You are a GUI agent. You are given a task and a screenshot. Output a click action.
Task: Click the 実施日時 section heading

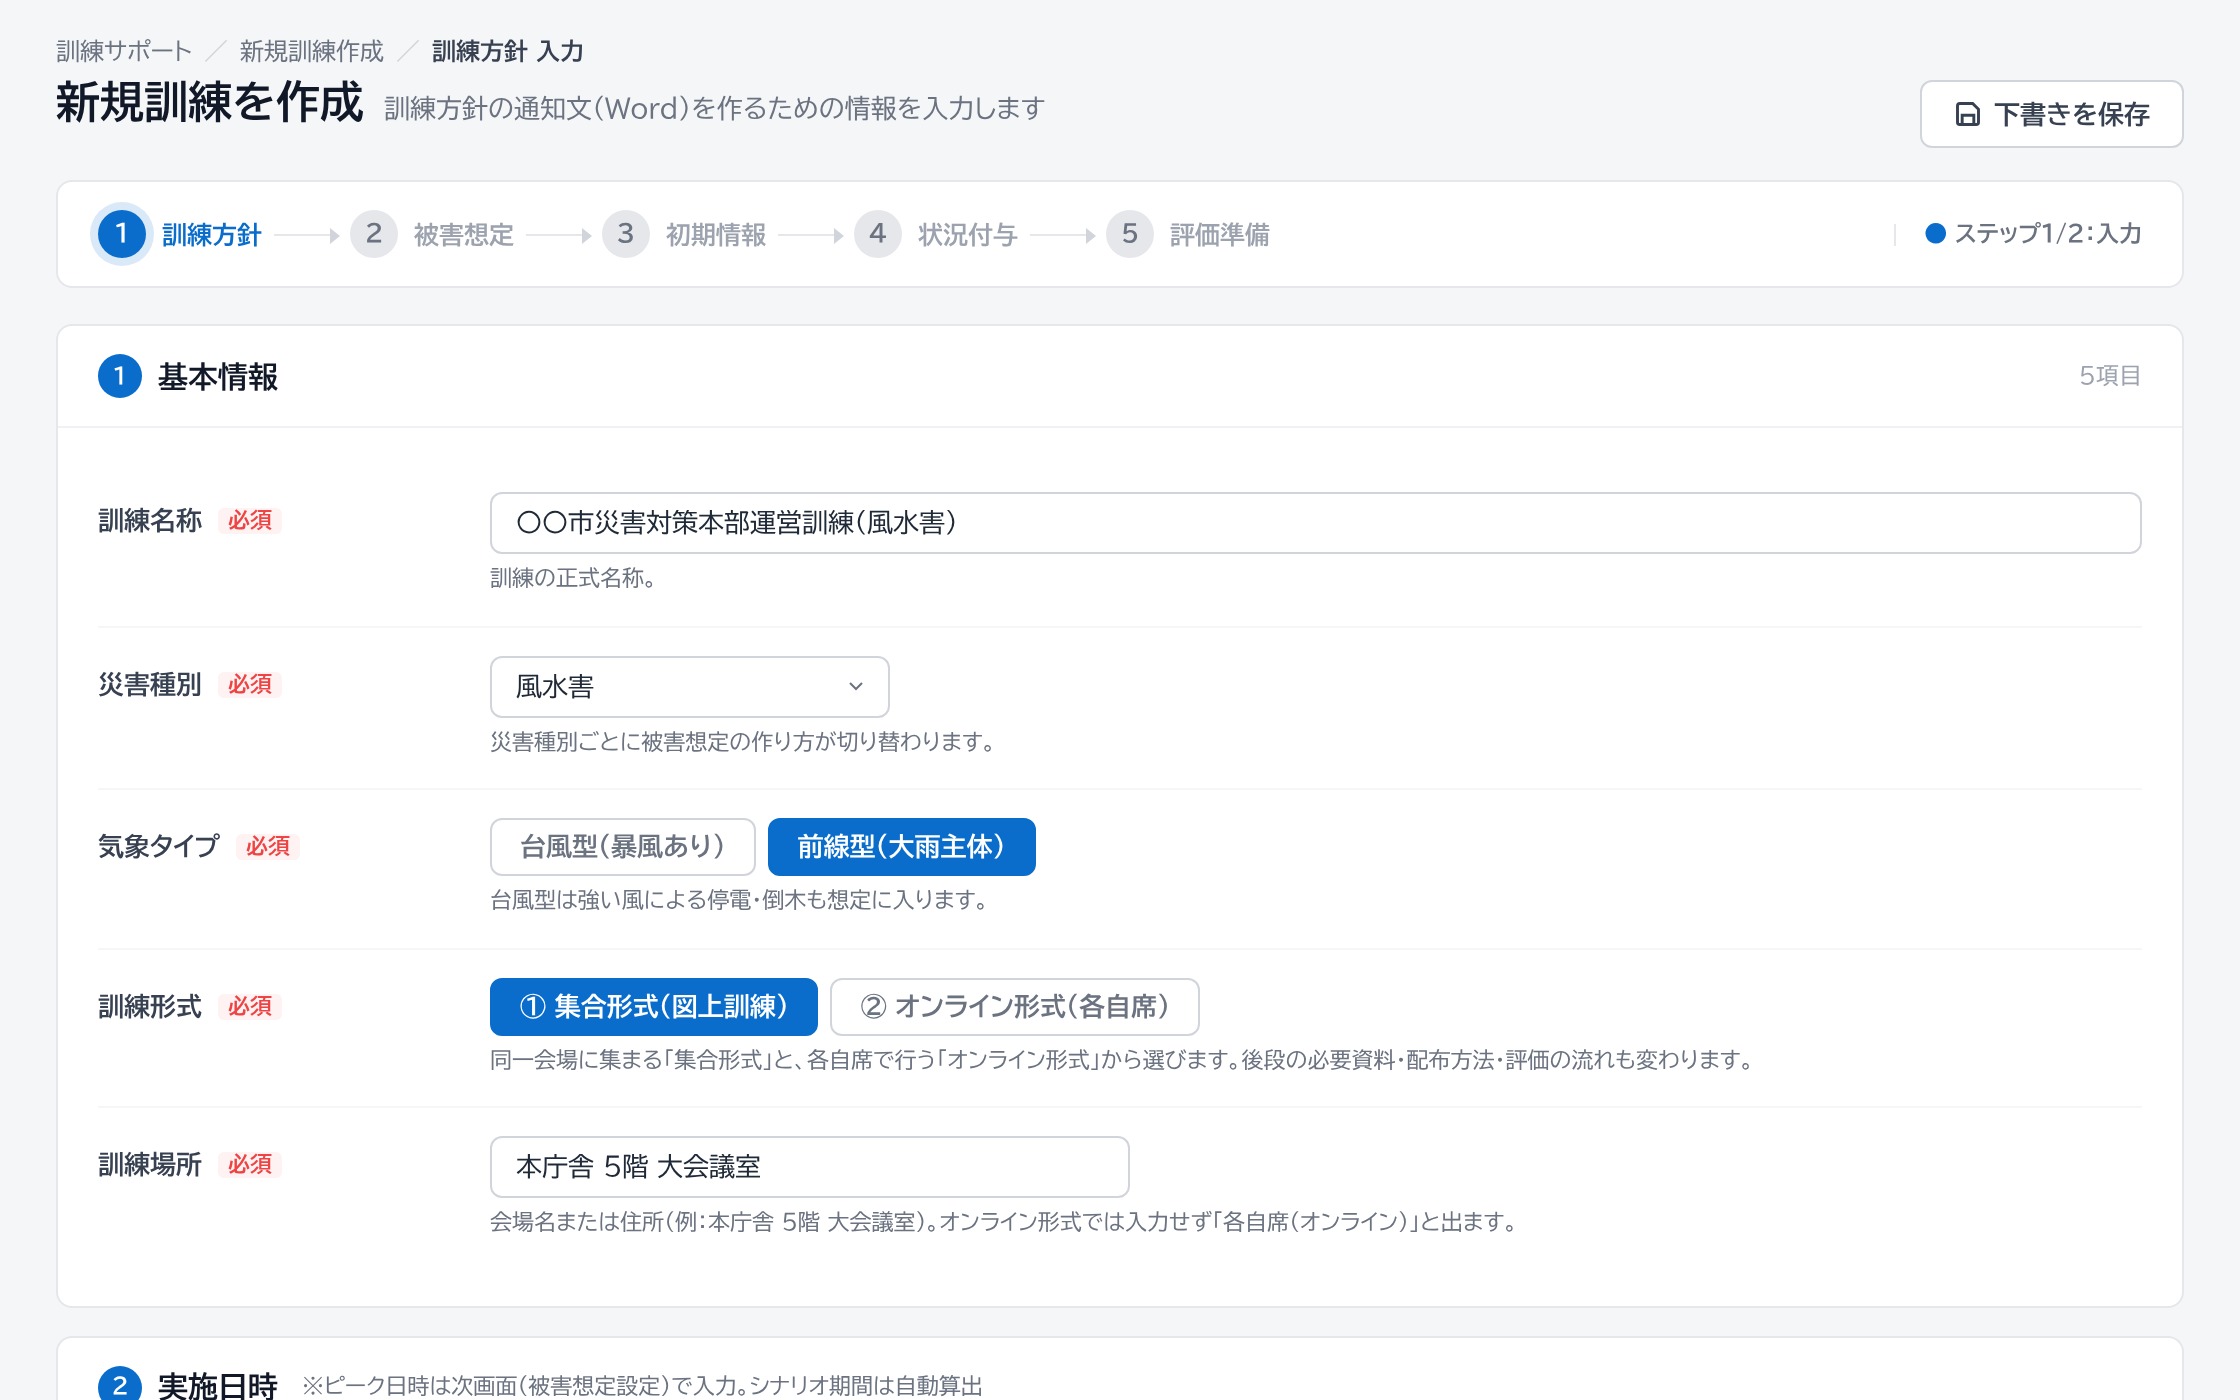(x=217, y=1385)
